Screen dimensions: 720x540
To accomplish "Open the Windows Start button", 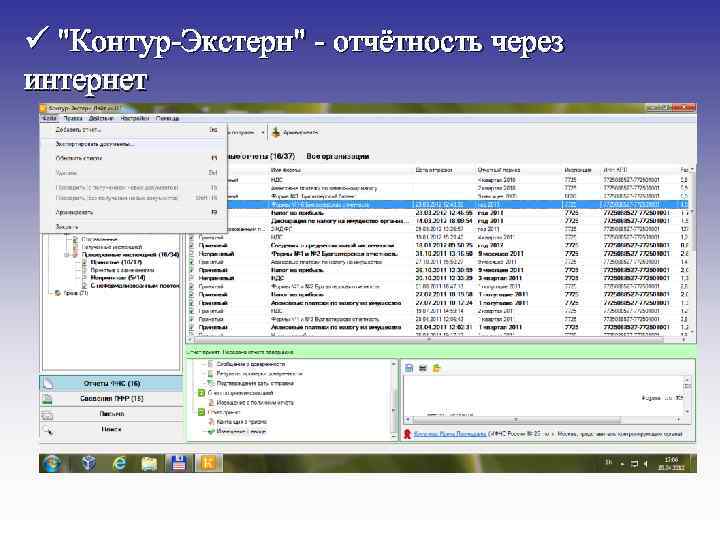I will click(x=52, y=463).
